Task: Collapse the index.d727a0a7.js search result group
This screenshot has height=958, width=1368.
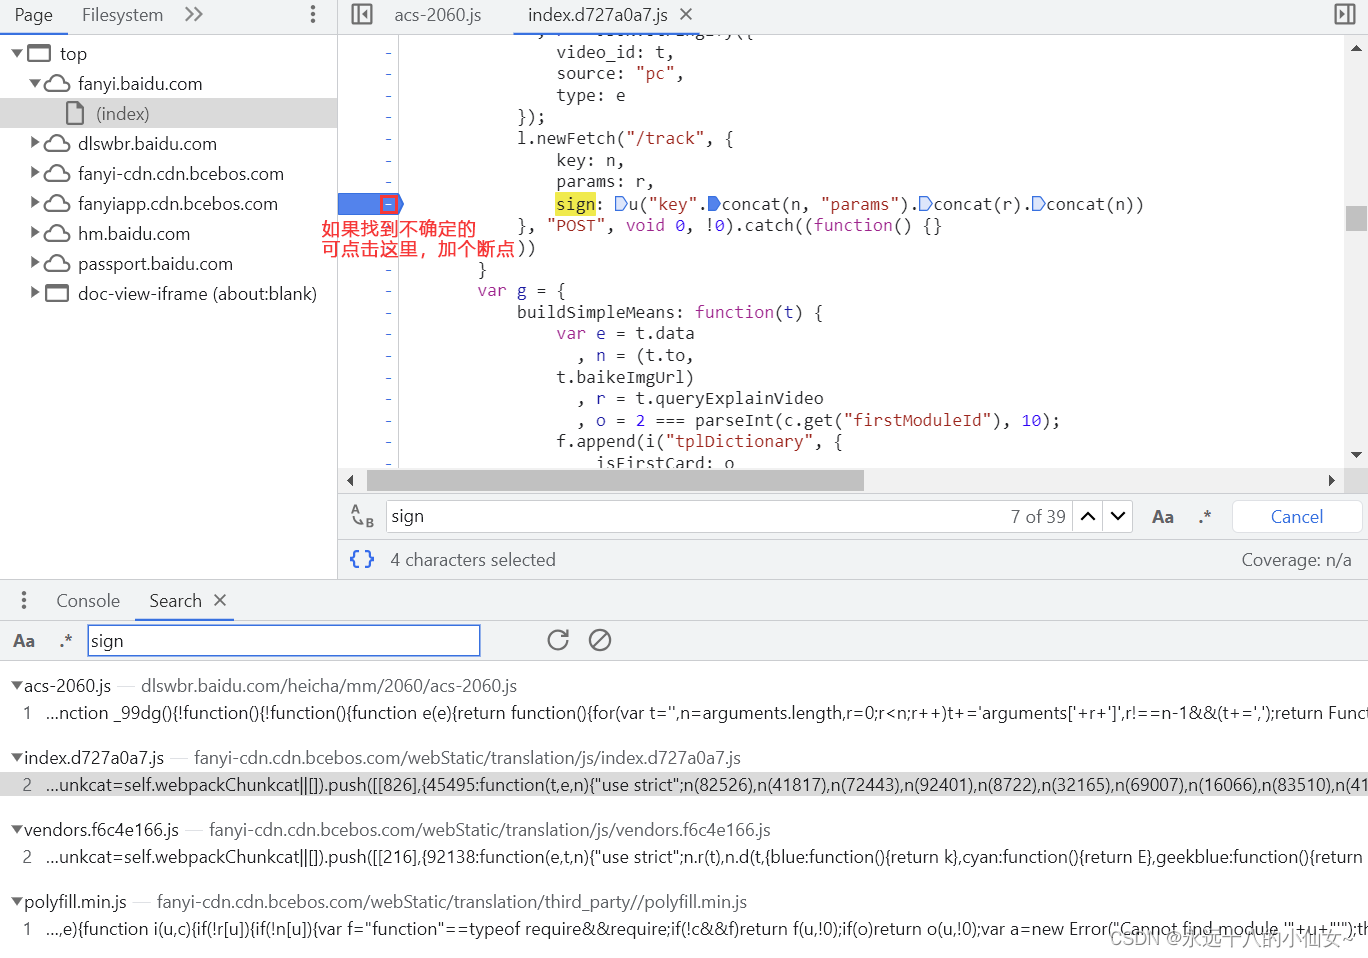Action: pos(17,757)
